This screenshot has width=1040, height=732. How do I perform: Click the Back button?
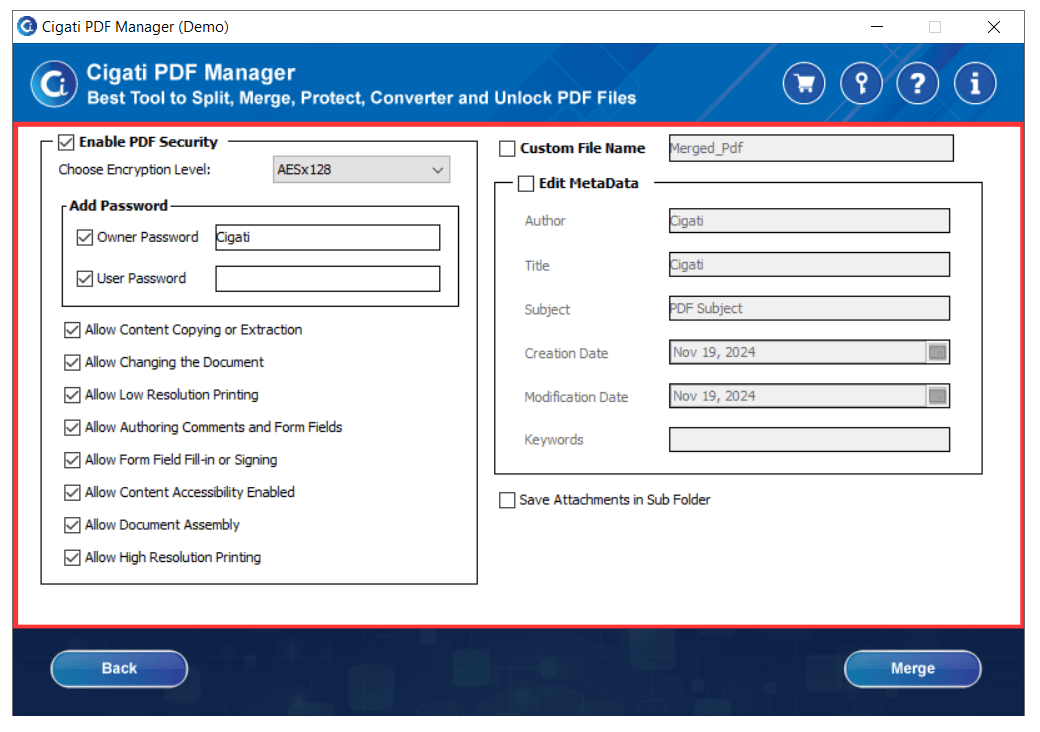click(119, 668)
